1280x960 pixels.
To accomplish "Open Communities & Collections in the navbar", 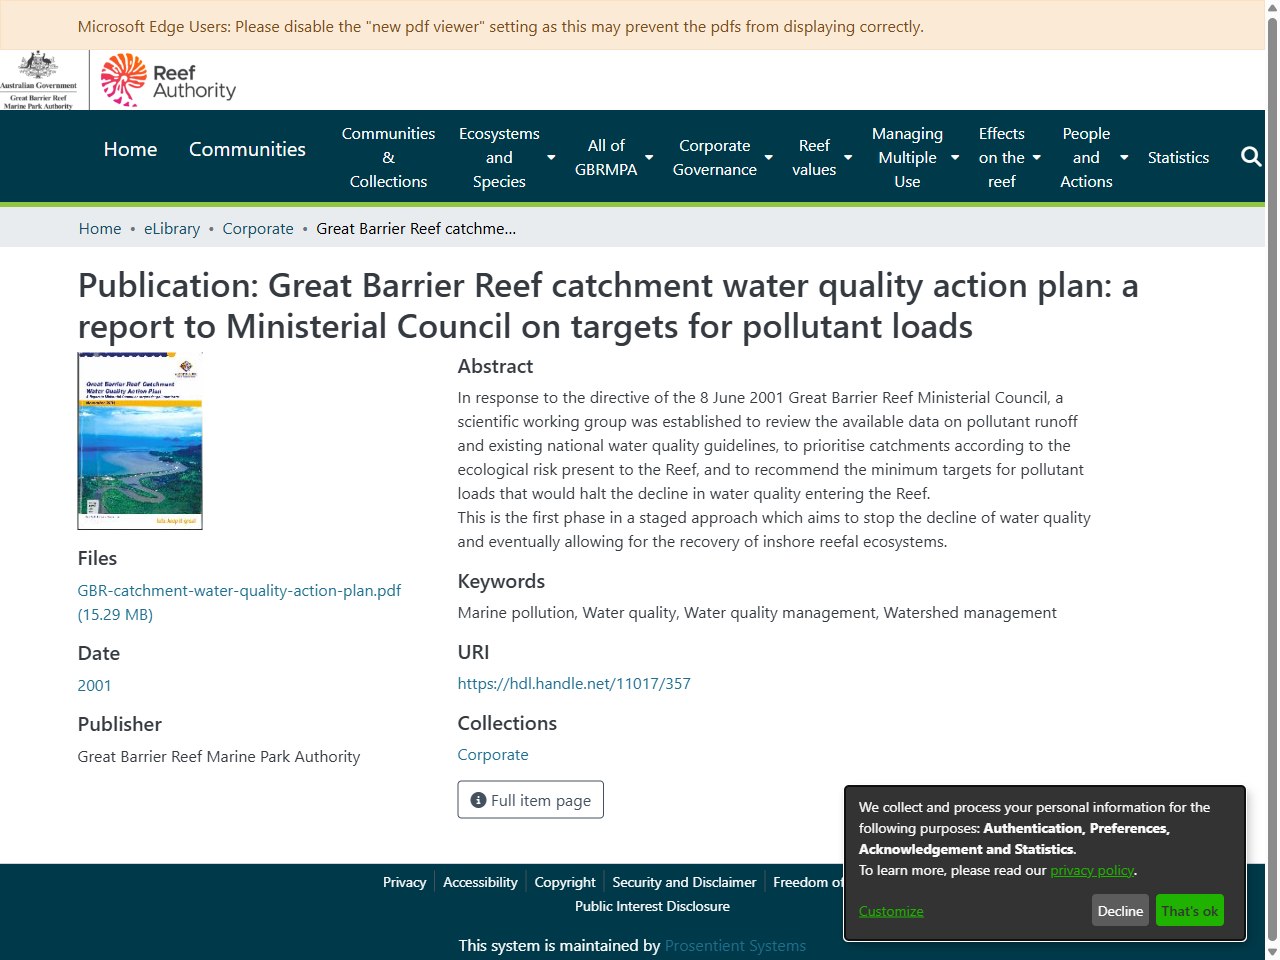I will pos(388,158).
